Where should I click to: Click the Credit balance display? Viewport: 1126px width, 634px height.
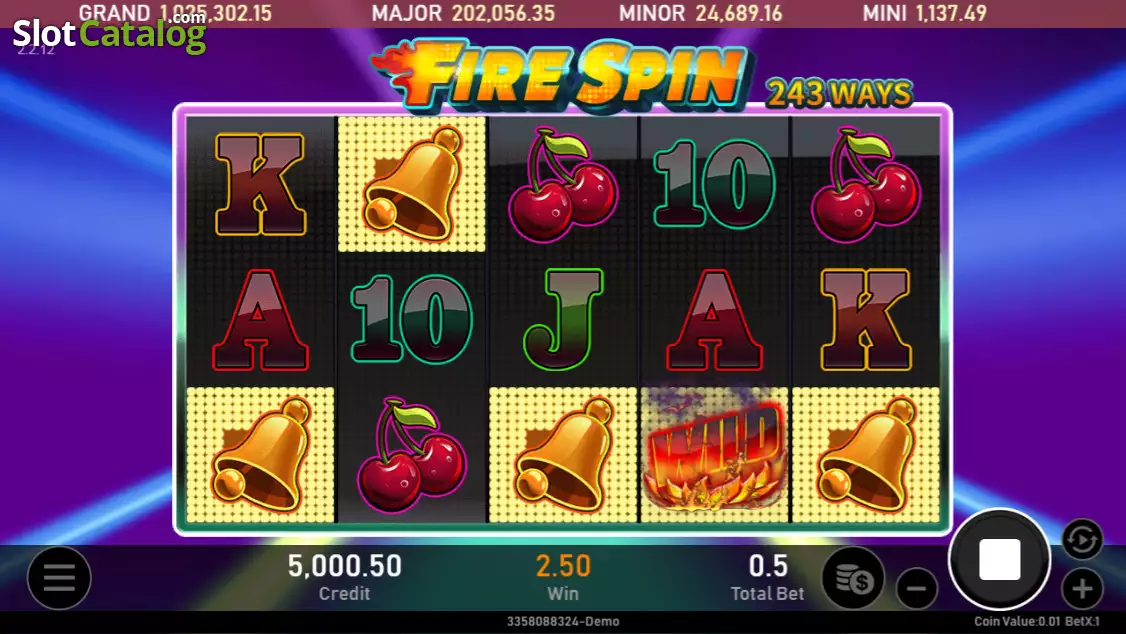(x=345, y=577)
